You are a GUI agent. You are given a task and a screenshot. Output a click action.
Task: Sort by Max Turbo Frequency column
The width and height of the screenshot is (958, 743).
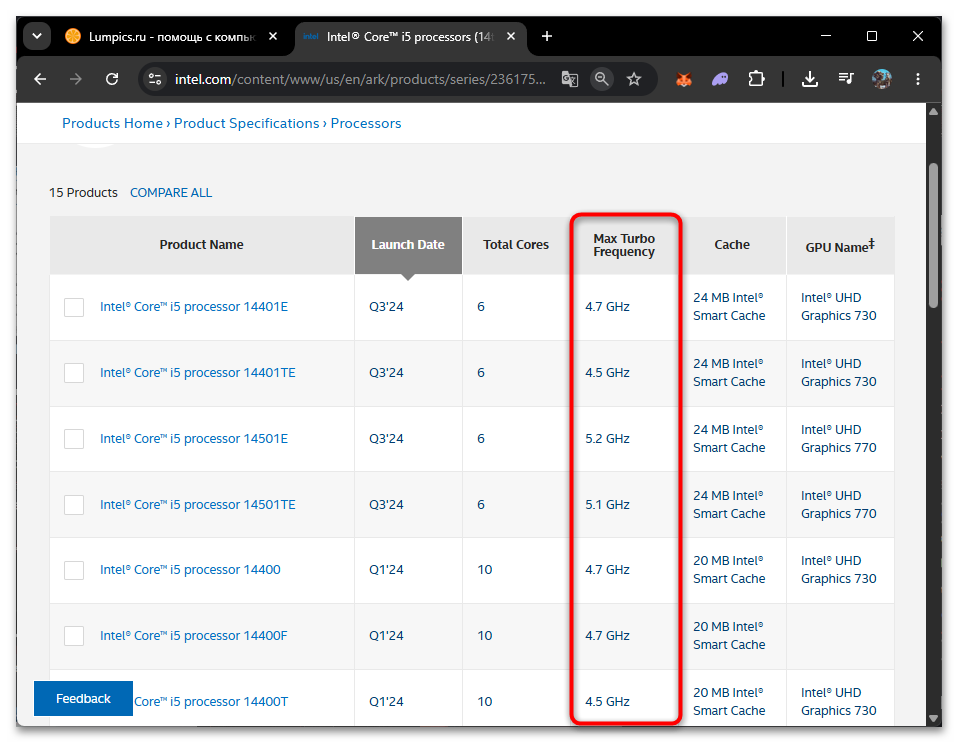click(624, 245)
